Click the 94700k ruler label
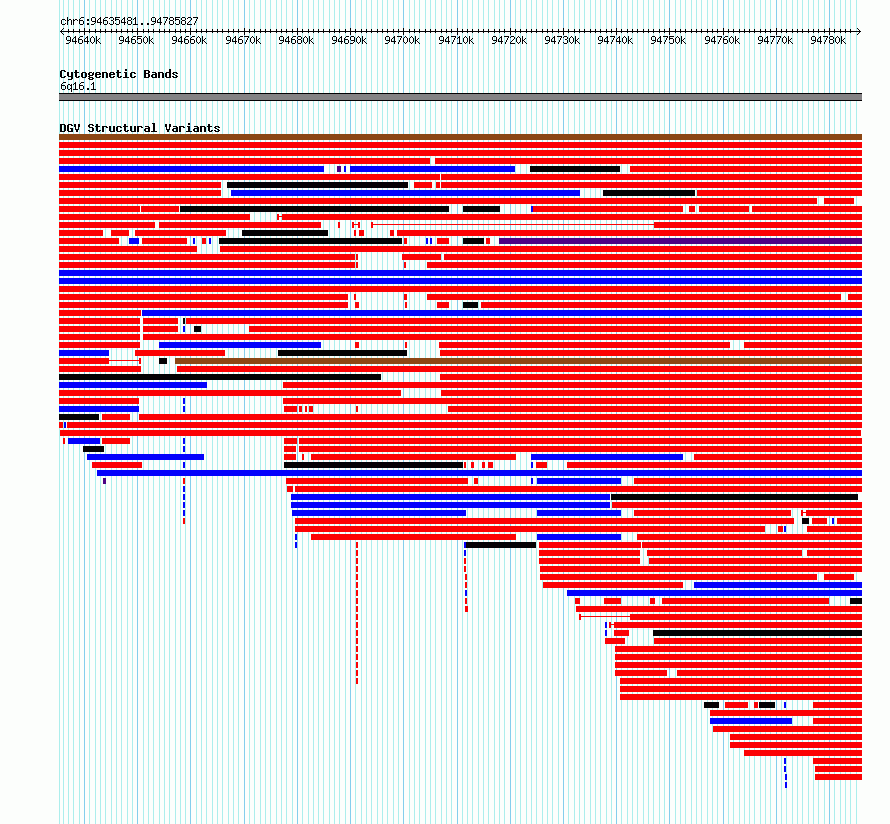890x824 pixels. click(x=402, y=40)
